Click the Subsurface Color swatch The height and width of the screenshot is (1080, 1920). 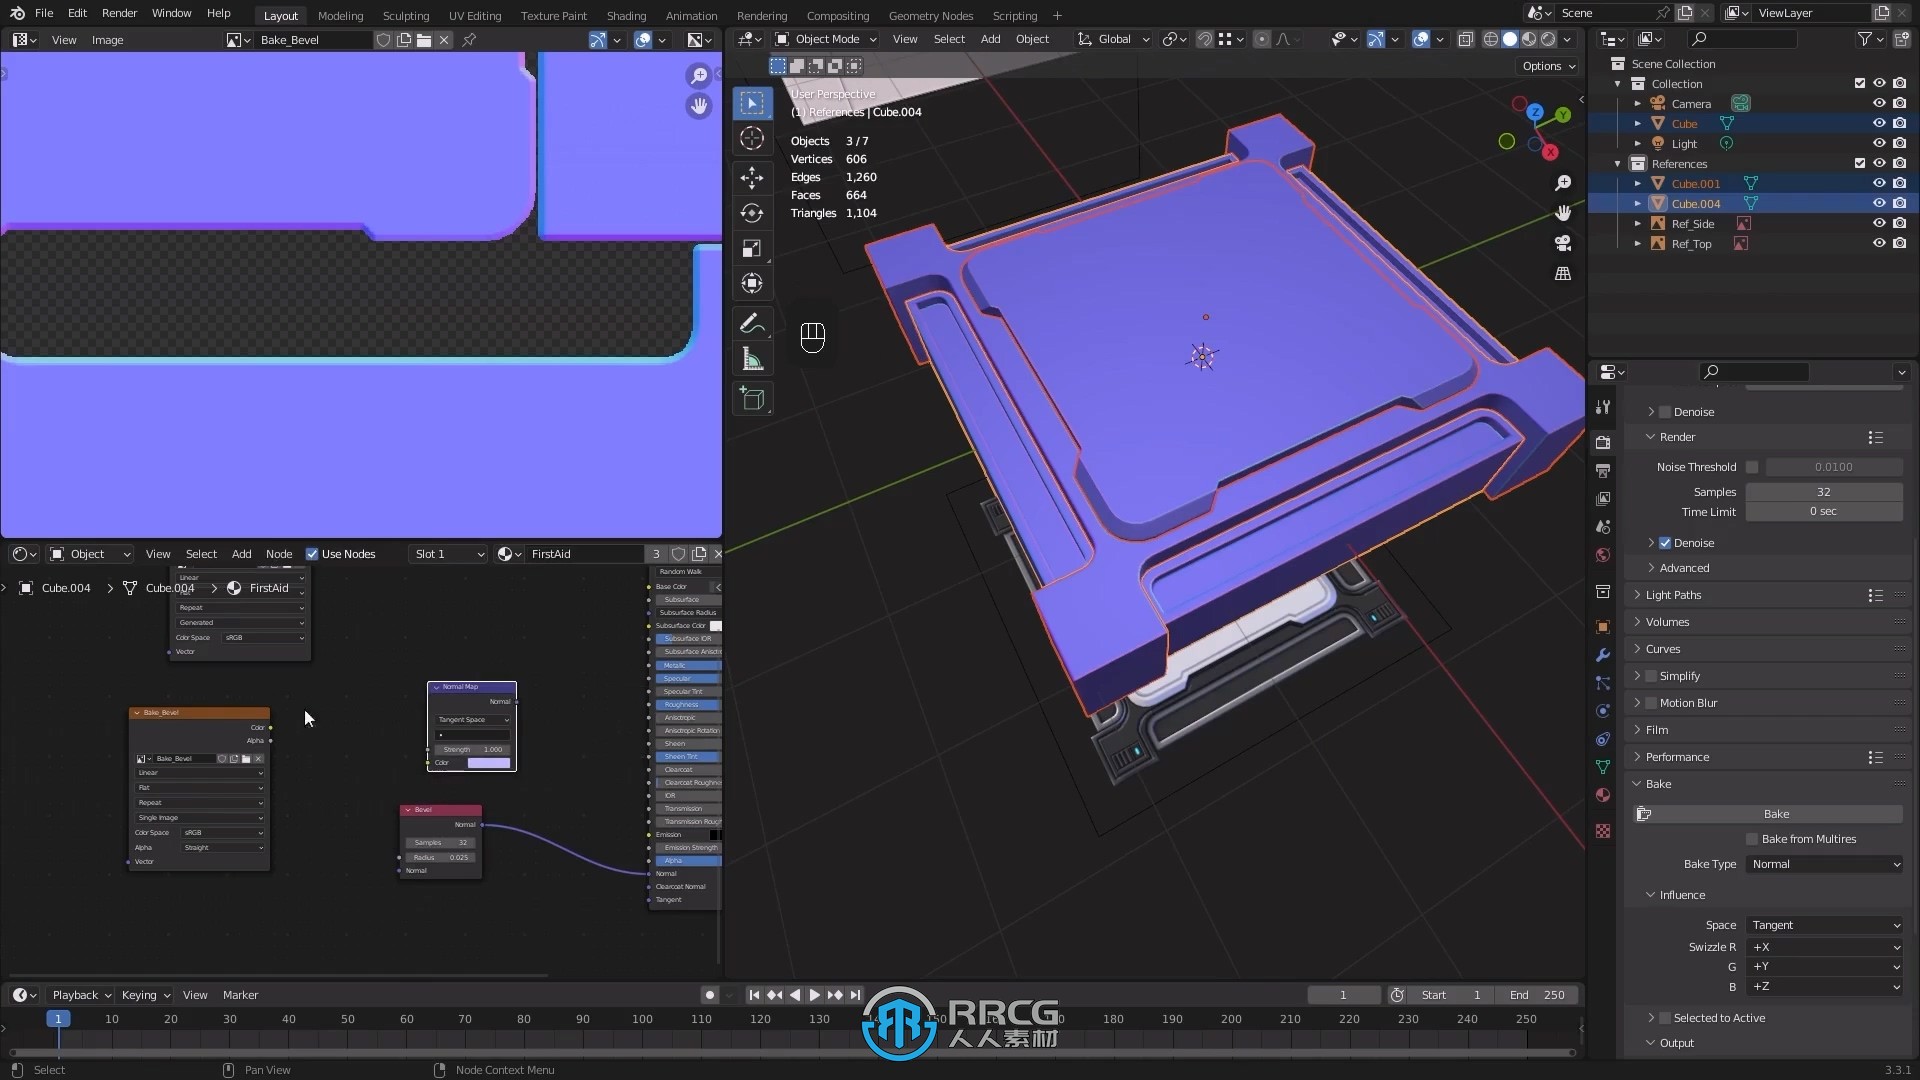[715, 626]
